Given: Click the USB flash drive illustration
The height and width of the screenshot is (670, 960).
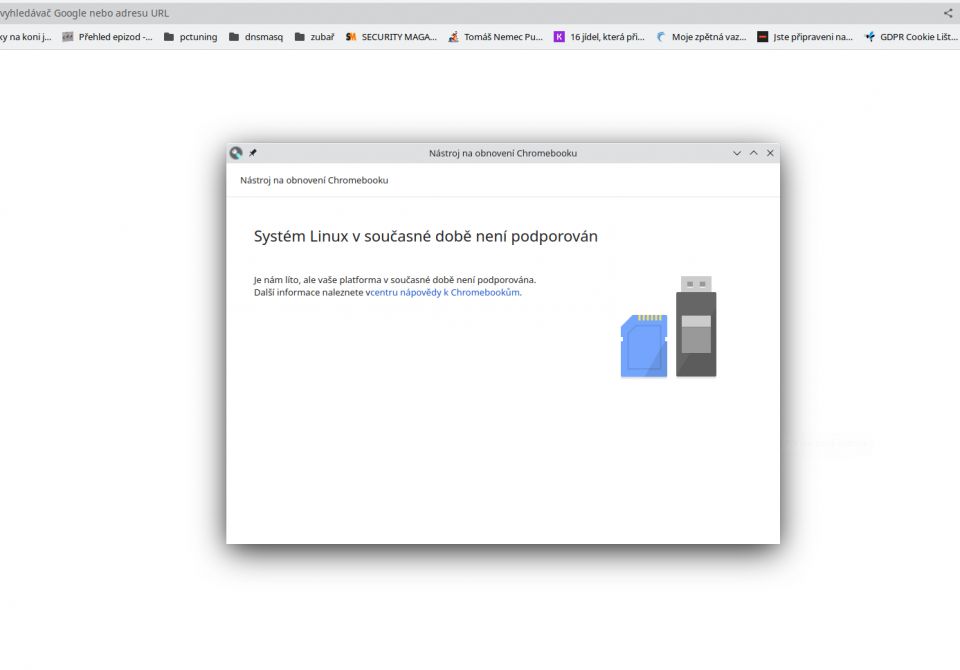Looking at the screenshot, I should click(x=696, y=326).
